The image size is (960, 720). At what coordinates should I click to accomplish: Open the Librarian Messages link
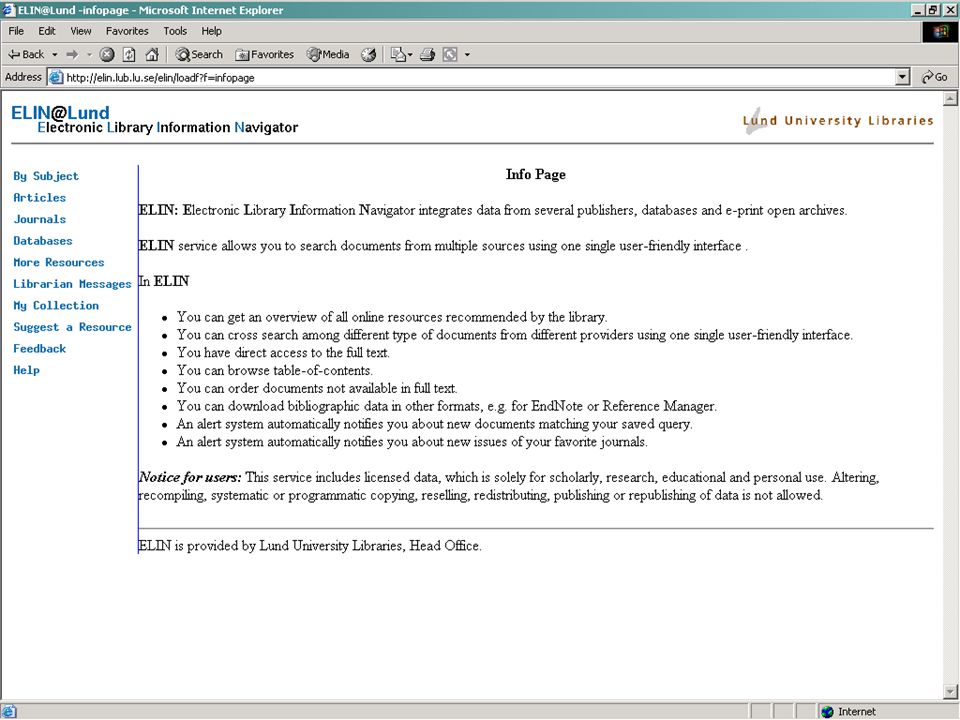[72, 284]
